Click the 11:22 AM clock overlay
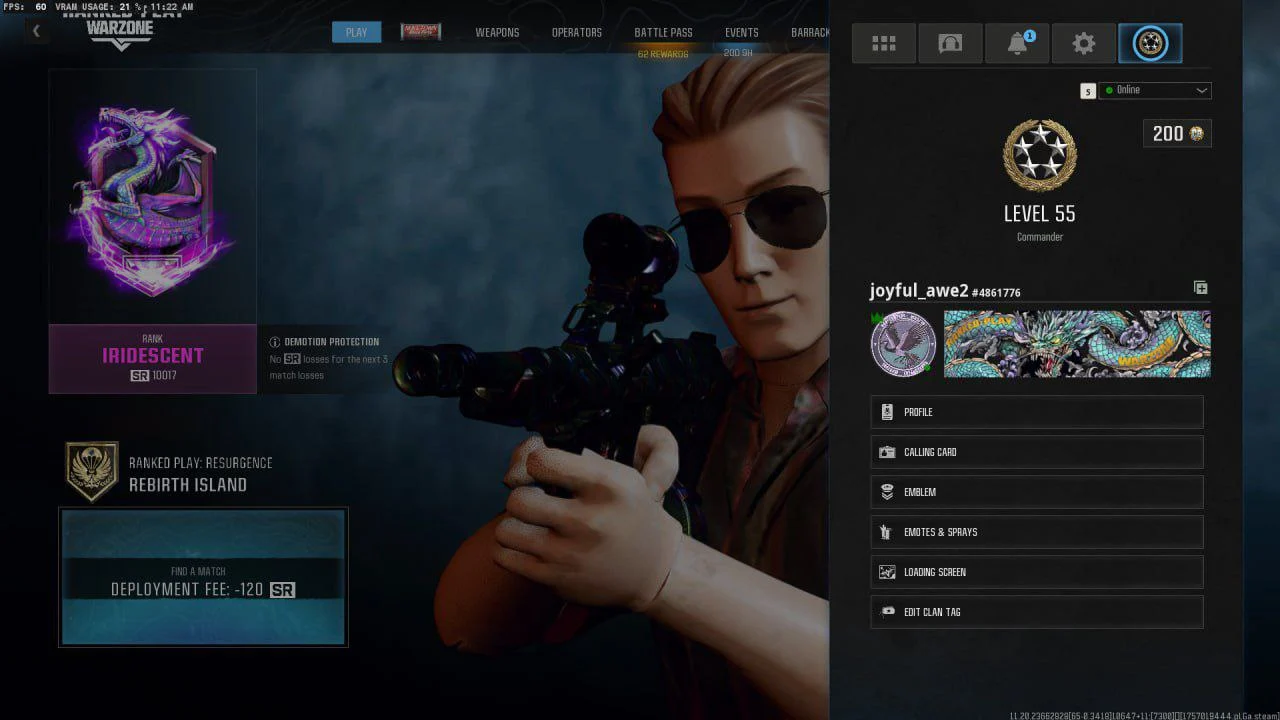This screenshot has width=1280, height=720. coord(171,7)
